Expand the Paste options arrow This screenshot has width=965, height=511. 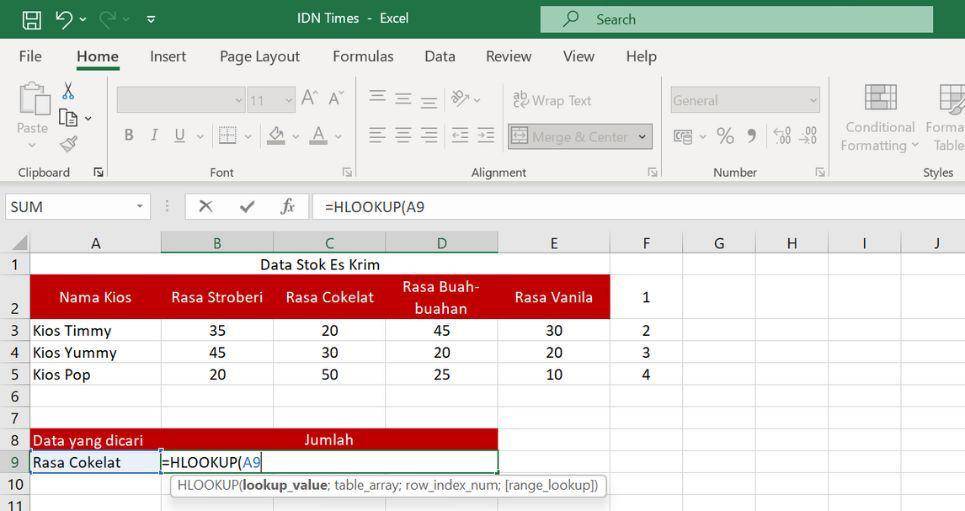32,145
